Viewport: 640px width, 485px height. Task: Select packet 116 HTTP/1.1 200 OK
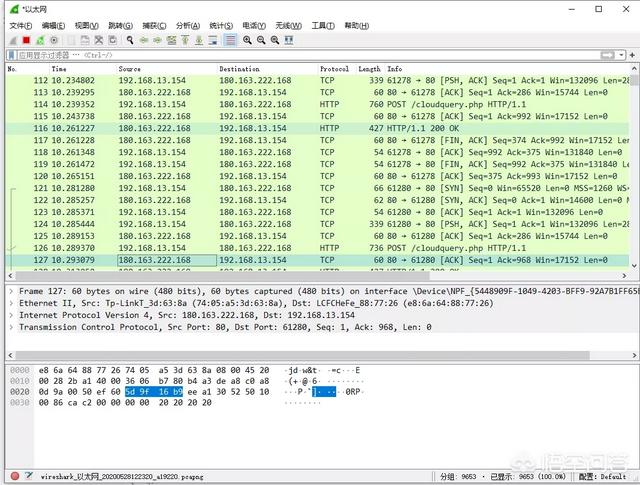(x=318, y=128)
